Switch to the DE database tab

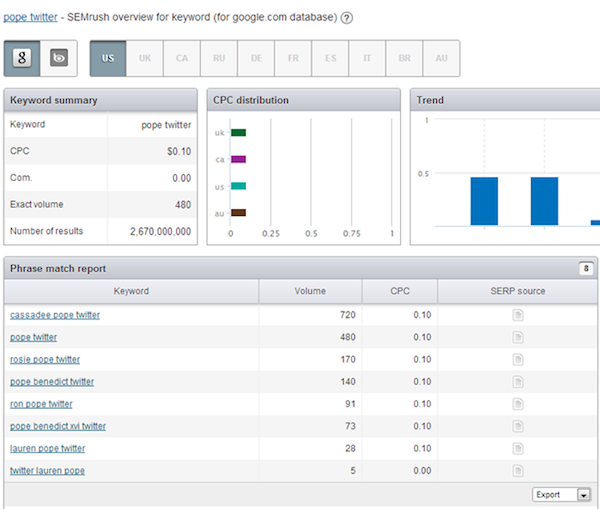(256, 58)
